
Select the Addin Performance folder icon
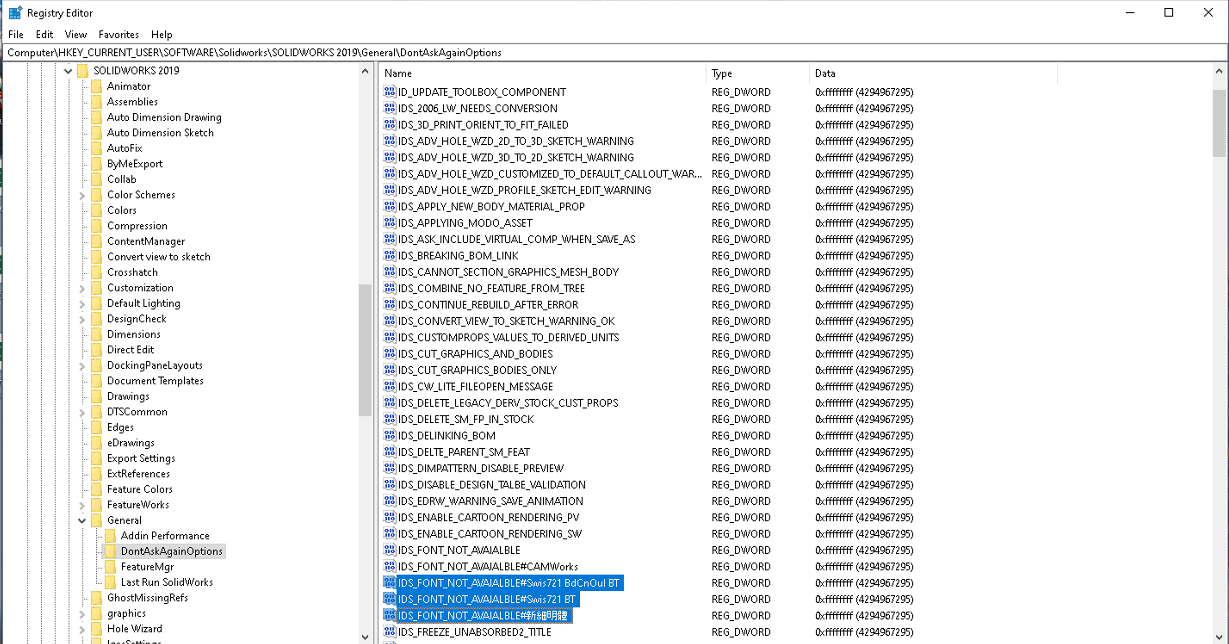(111, 536)
